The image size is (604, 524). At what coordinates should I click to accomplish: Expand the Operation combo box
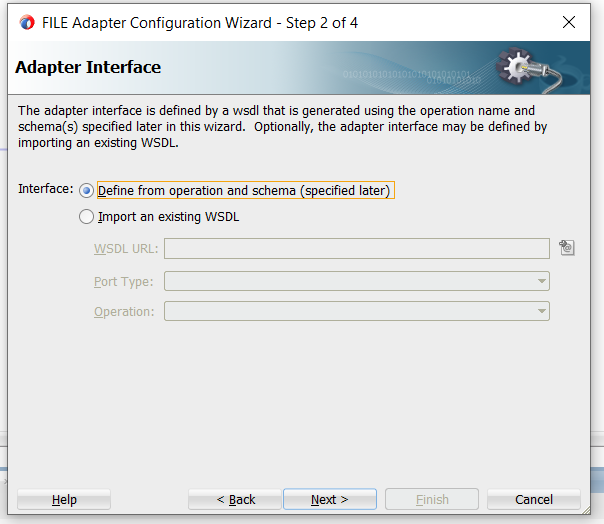tap(542, 312)
